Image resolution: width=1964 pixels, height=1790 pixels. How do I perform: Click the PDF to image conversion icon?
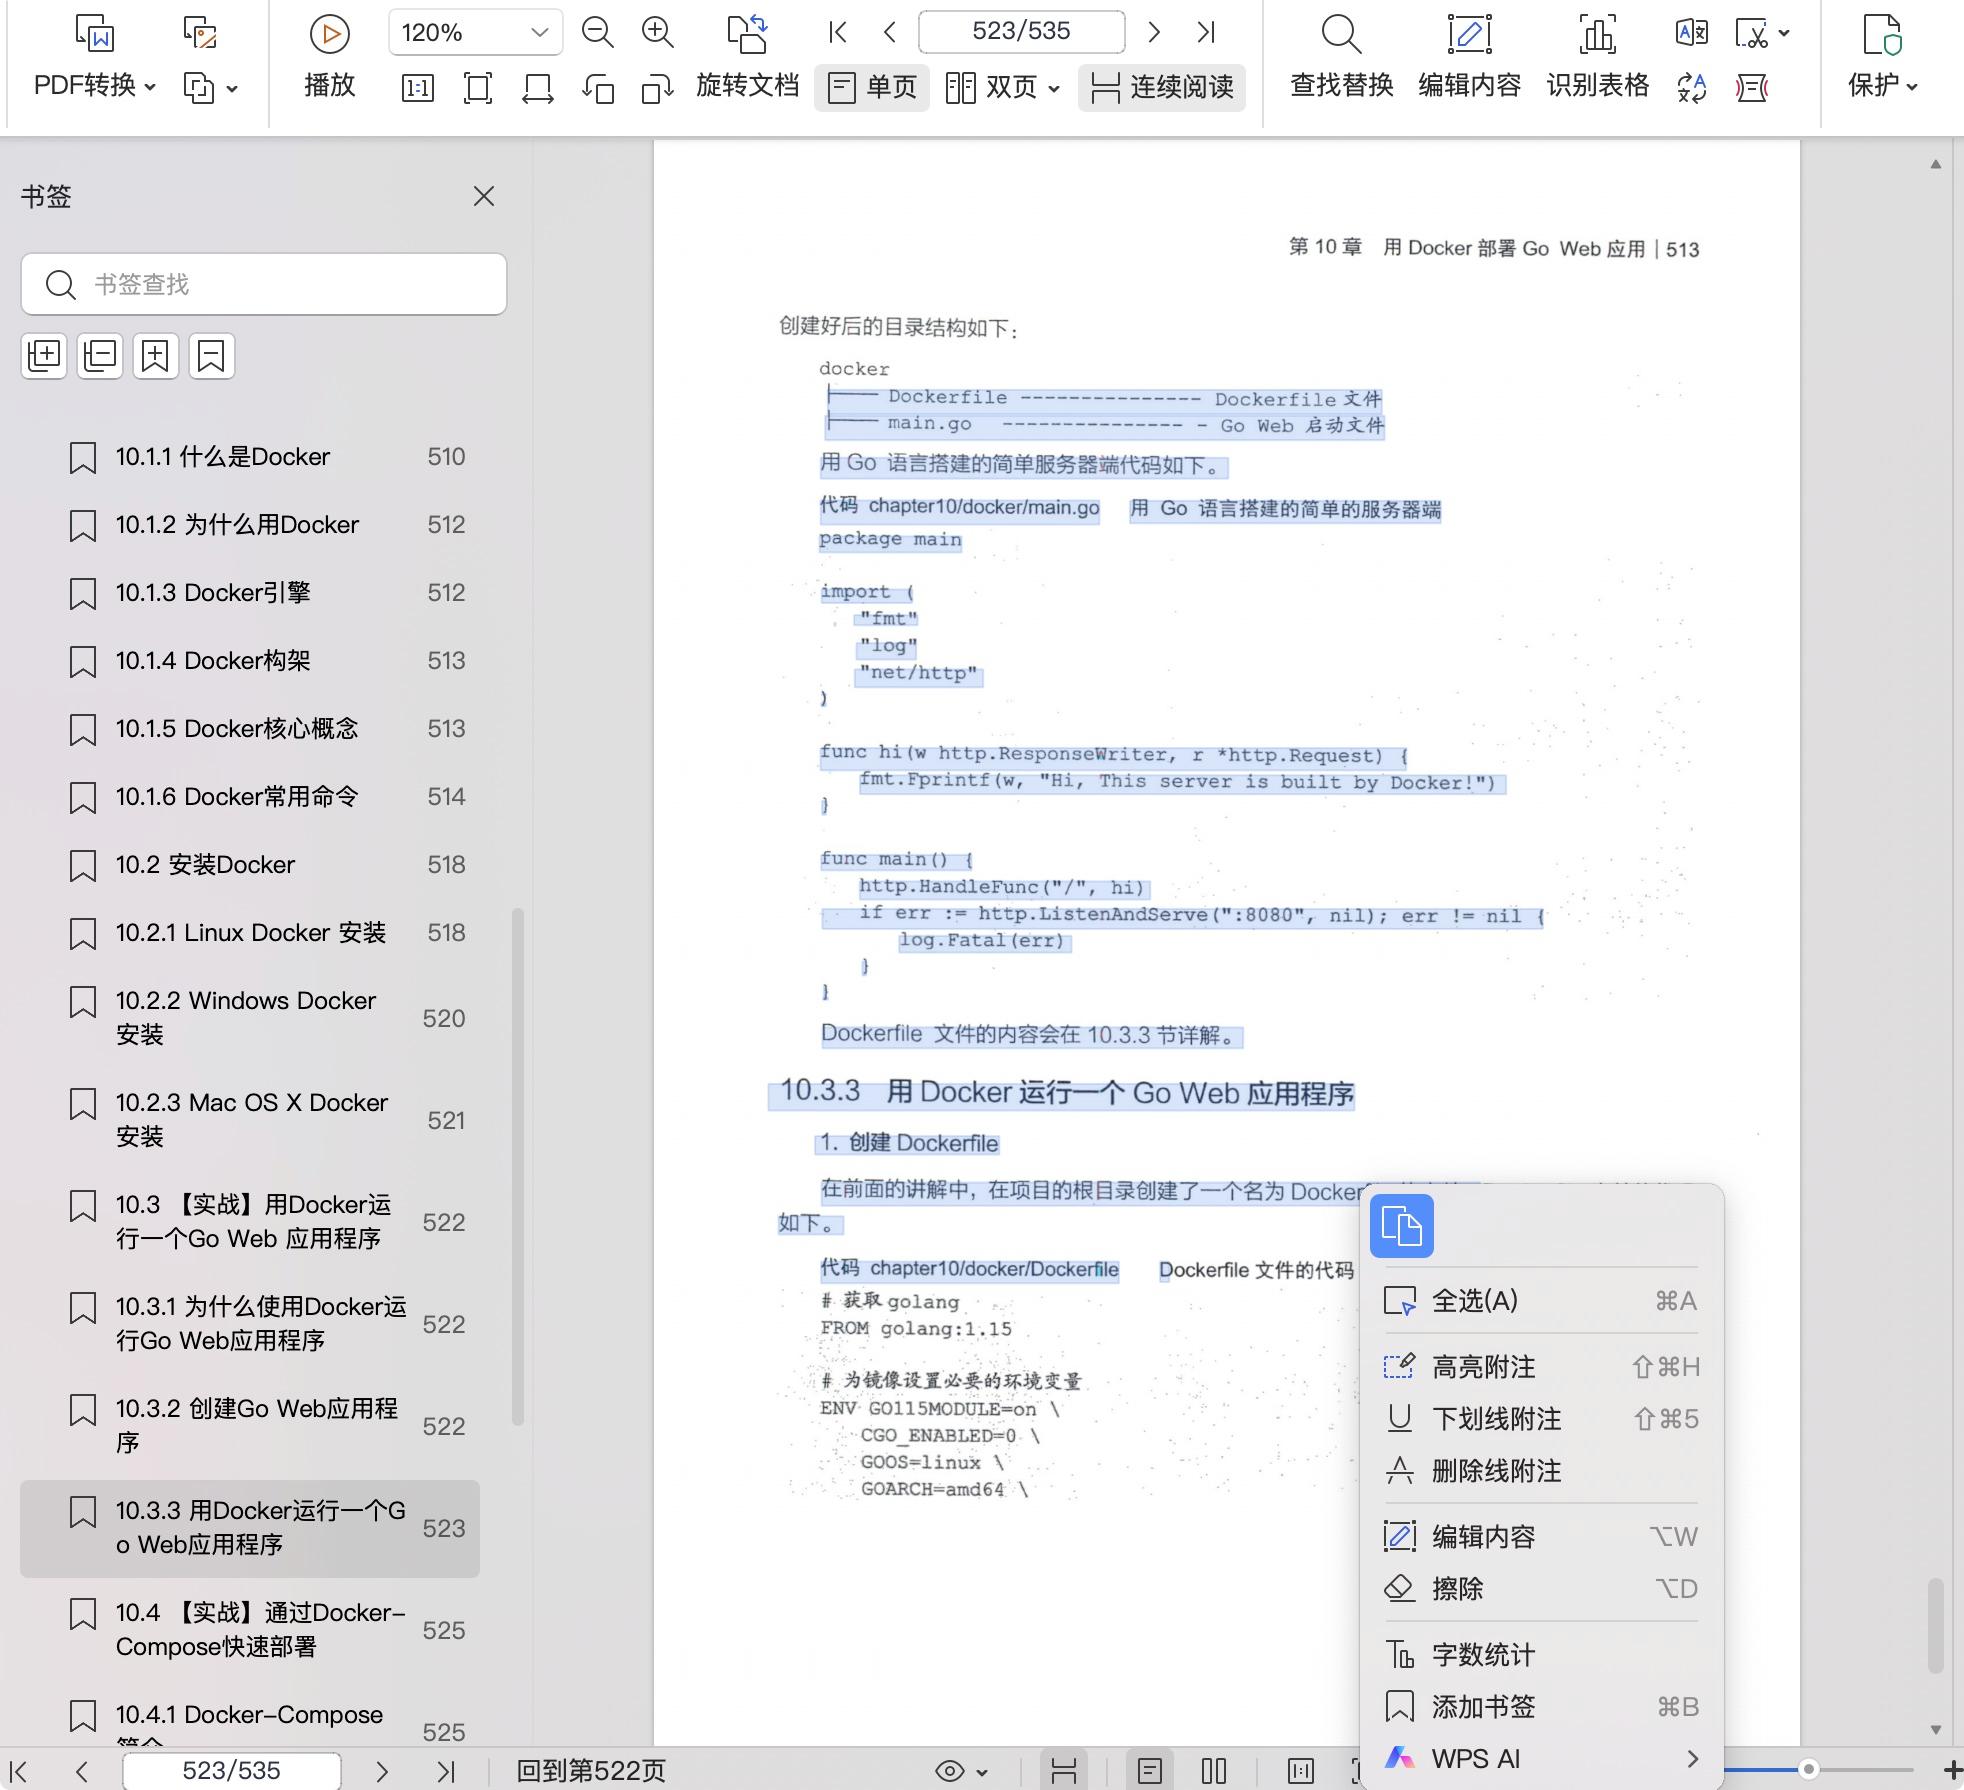click(200, 33)
